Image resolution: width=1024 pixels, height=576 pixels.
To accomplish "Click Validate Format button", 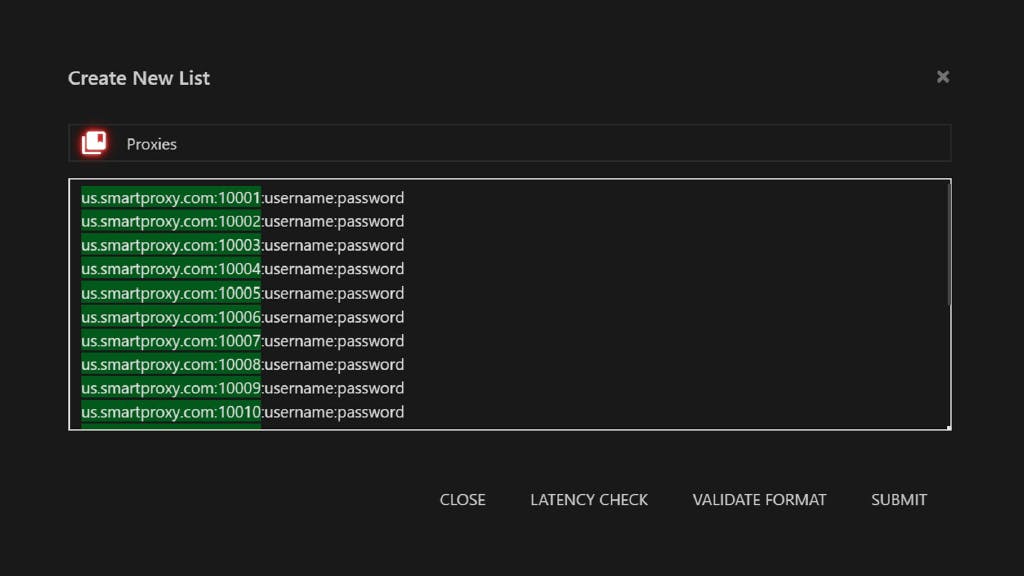I will tap(759, 500).
